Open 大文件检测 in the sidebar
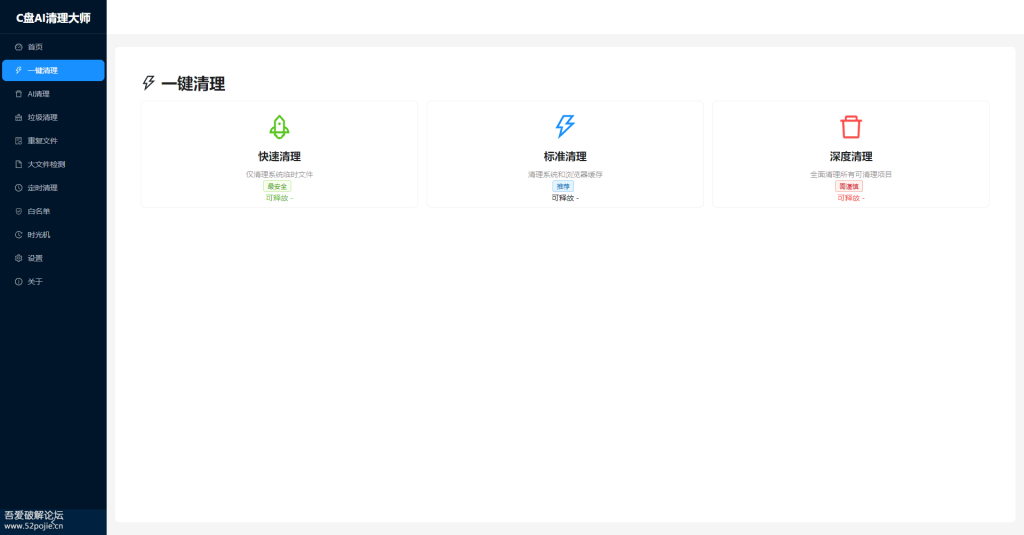The height and width of the screenshot is (535, 1024). coord(46,164)
